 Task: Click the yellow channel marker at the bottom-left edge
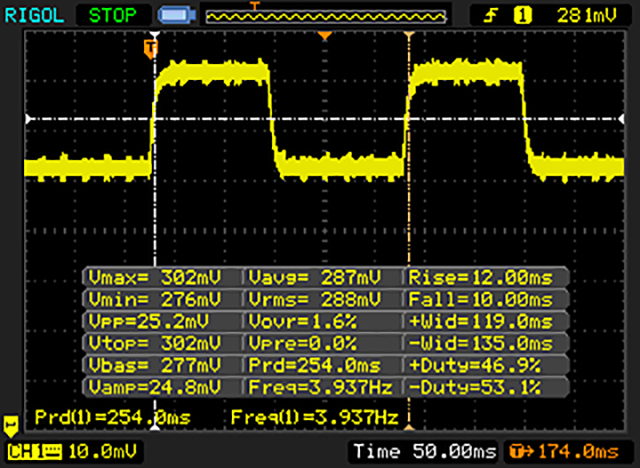tap(11, 424)
